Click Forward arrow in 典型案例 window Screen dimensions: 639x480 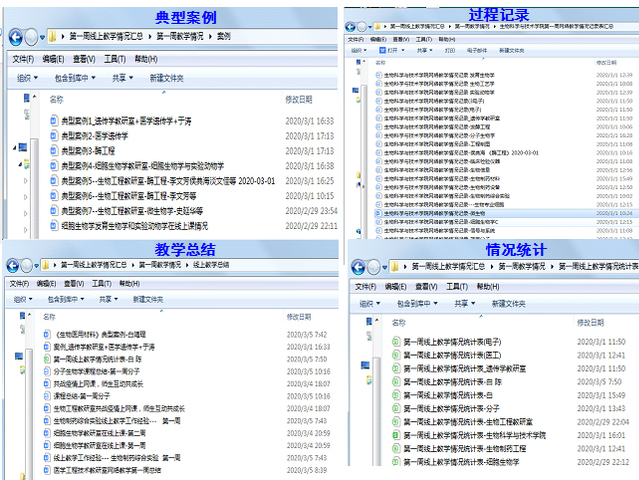(33, 37)
